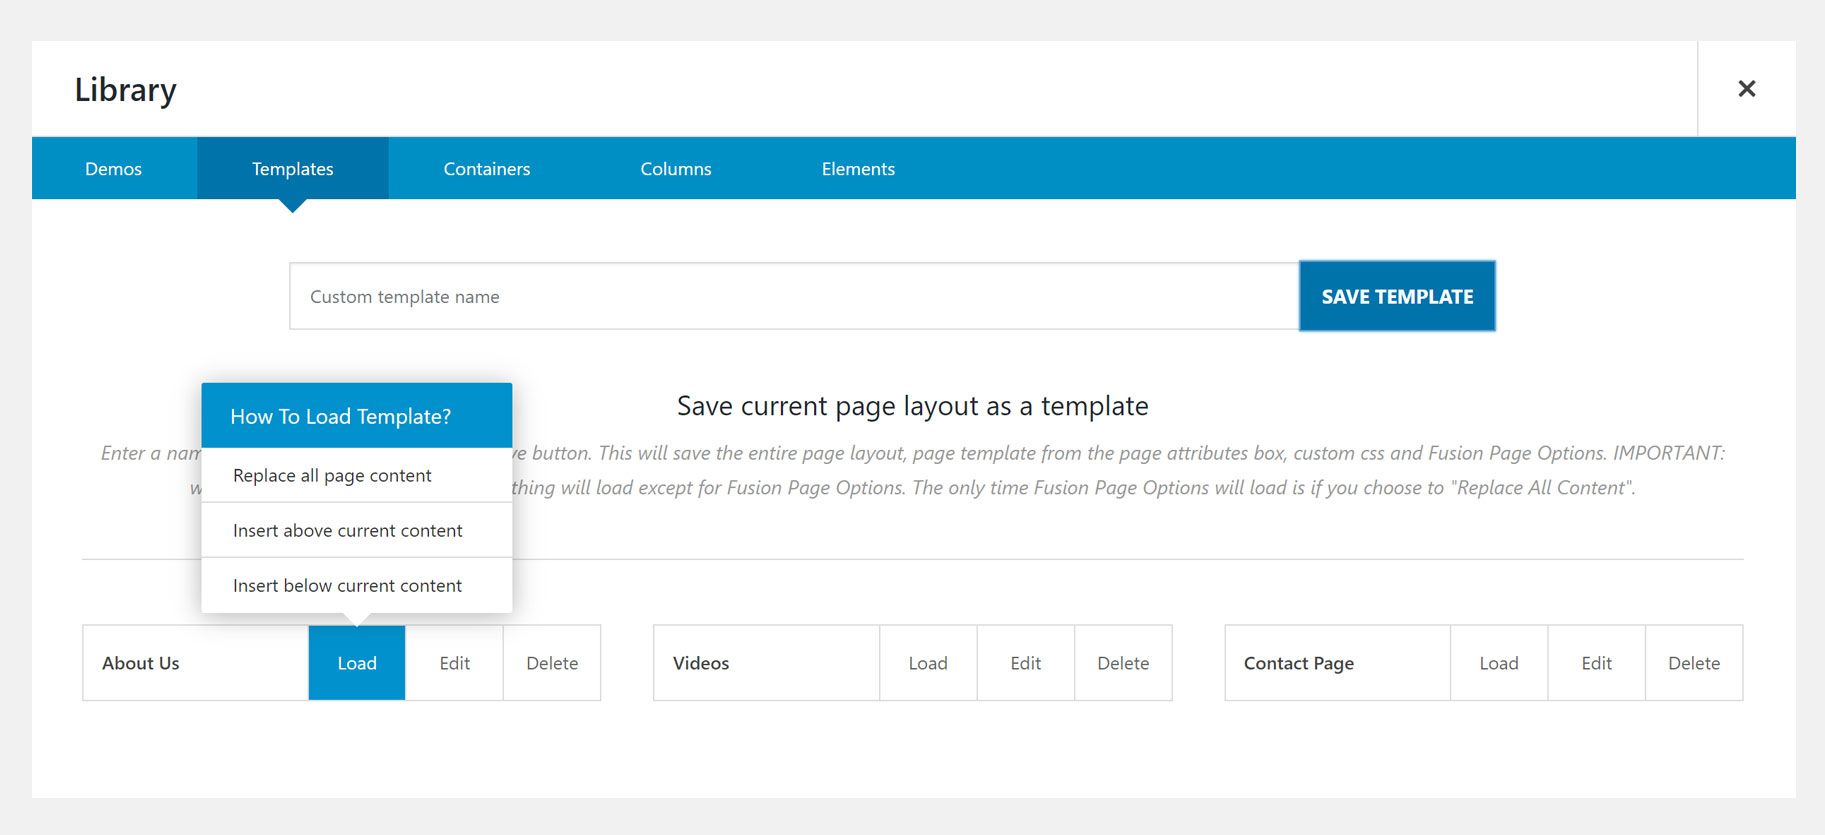Delete the About Us template
The image size is (1825, 835).
[552, 663]
